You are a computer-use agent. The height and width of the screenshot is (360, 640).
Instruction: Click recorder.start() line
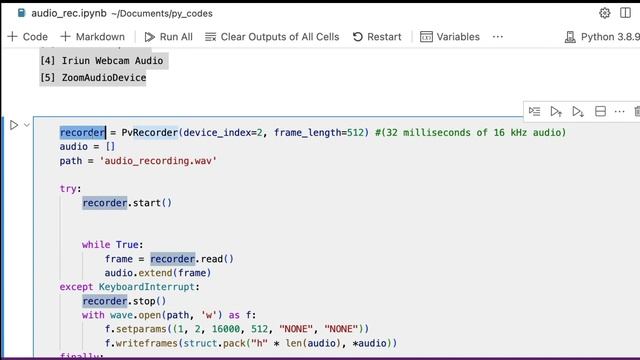click(x=127, y=203)
